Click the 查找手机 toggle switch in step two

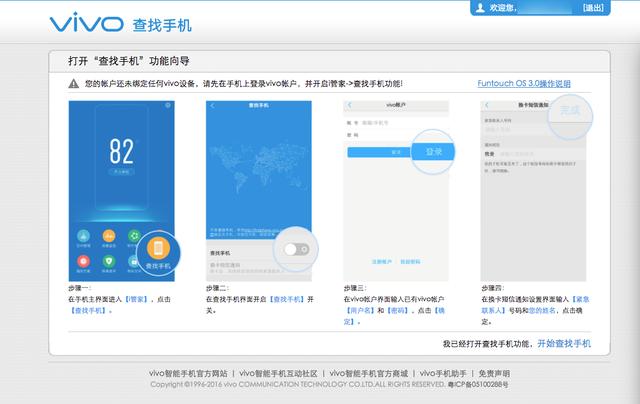tap(297, 249)
